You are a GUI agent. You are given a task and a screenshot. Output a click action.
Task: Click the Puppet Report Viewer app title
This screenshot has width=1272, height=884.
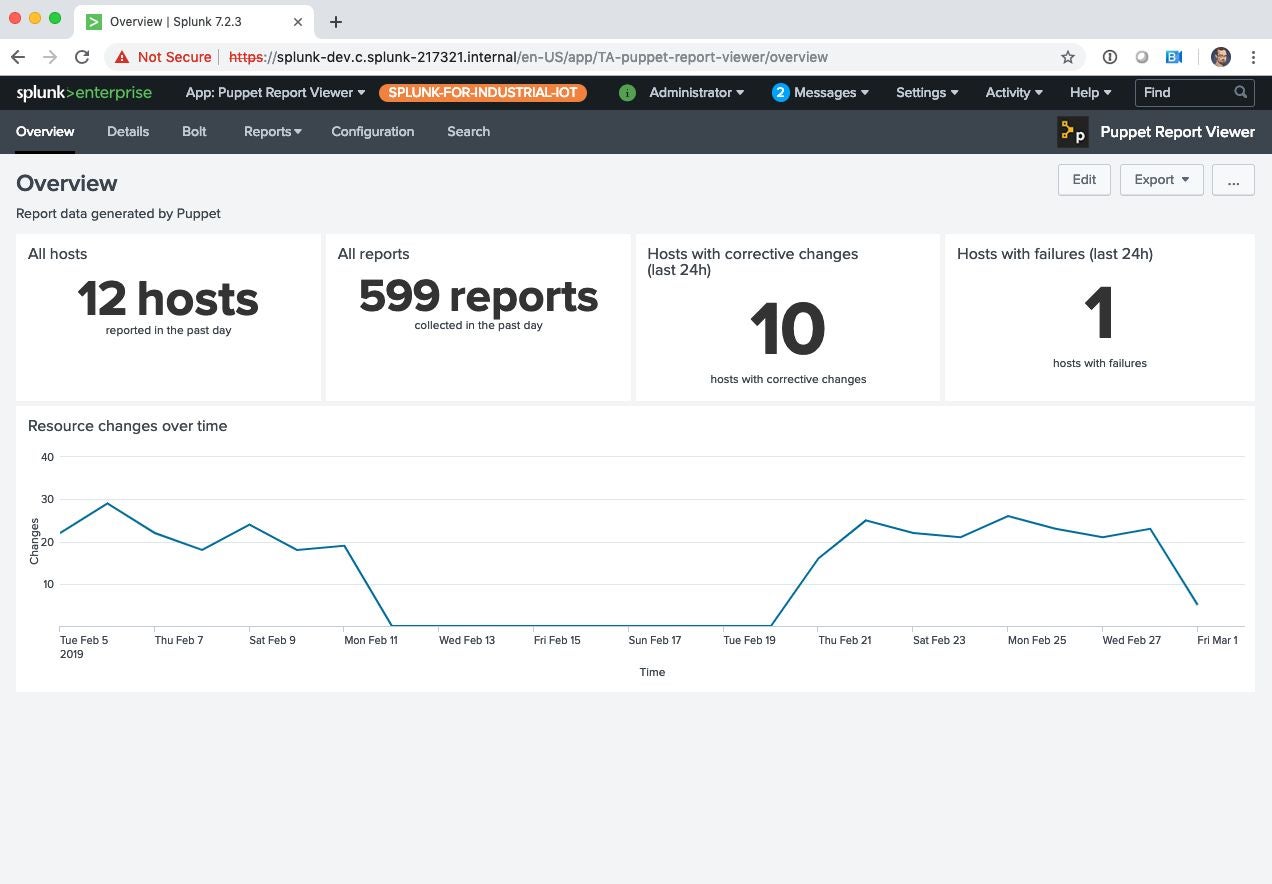coord(1177,132)
